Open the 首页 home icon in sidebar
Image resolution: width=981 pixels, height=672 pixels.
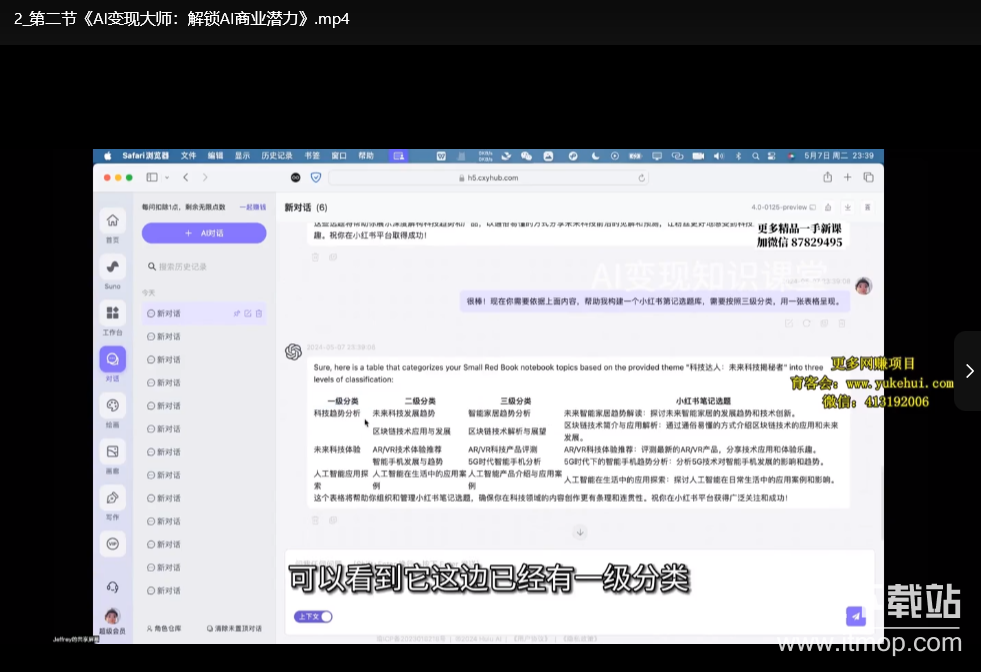pyautogui.click(x=113, y=220)
